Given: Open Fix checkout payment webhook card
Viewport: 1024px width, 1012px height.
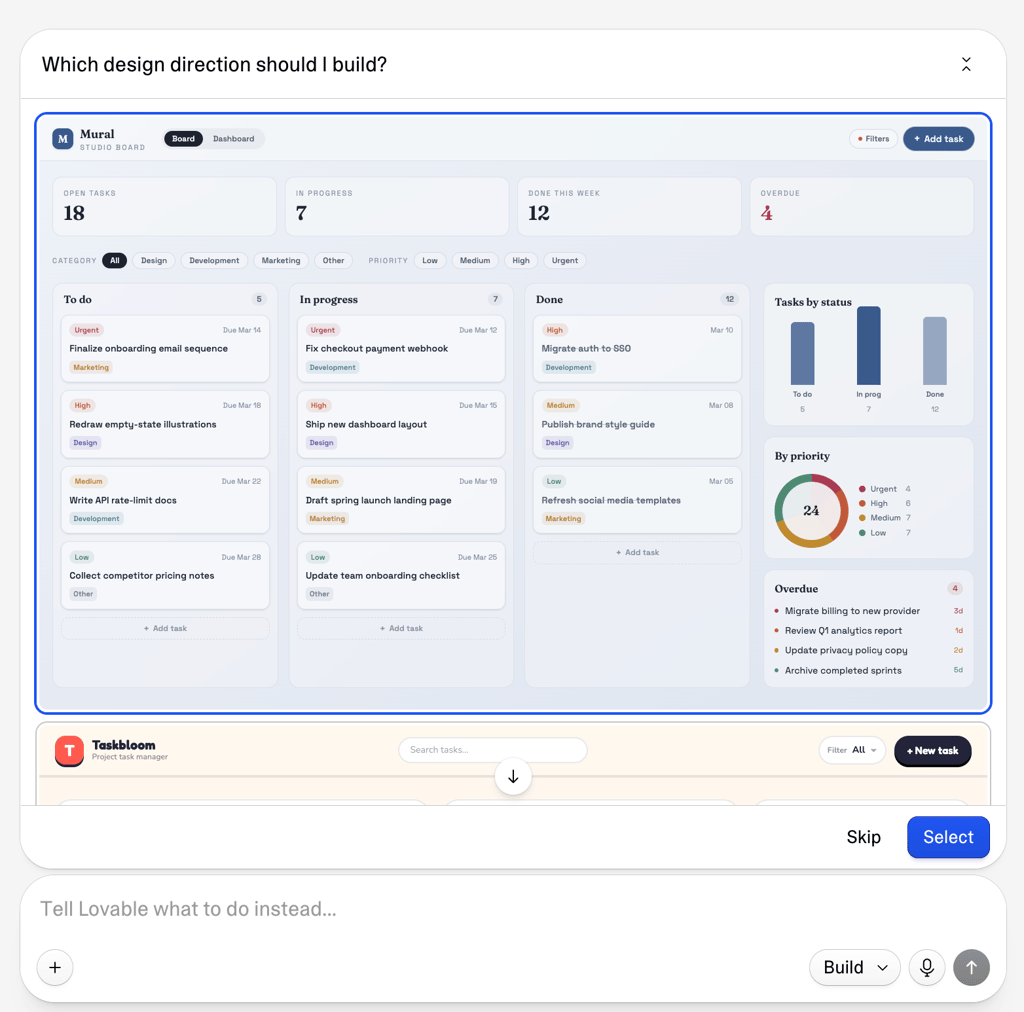Looking at the screenshot, I should (x=401, y=349).
